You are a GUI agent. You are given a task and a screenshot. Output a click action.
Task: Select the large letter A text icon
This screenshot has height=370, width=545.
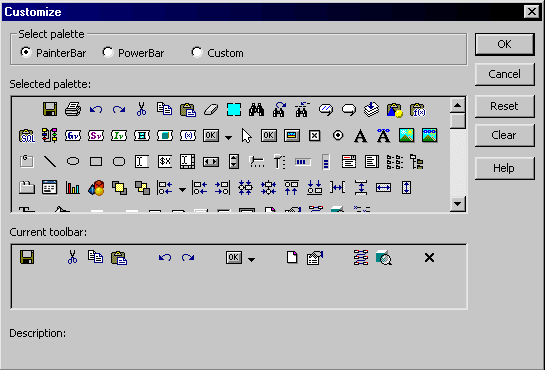click(x=360, y=136)
